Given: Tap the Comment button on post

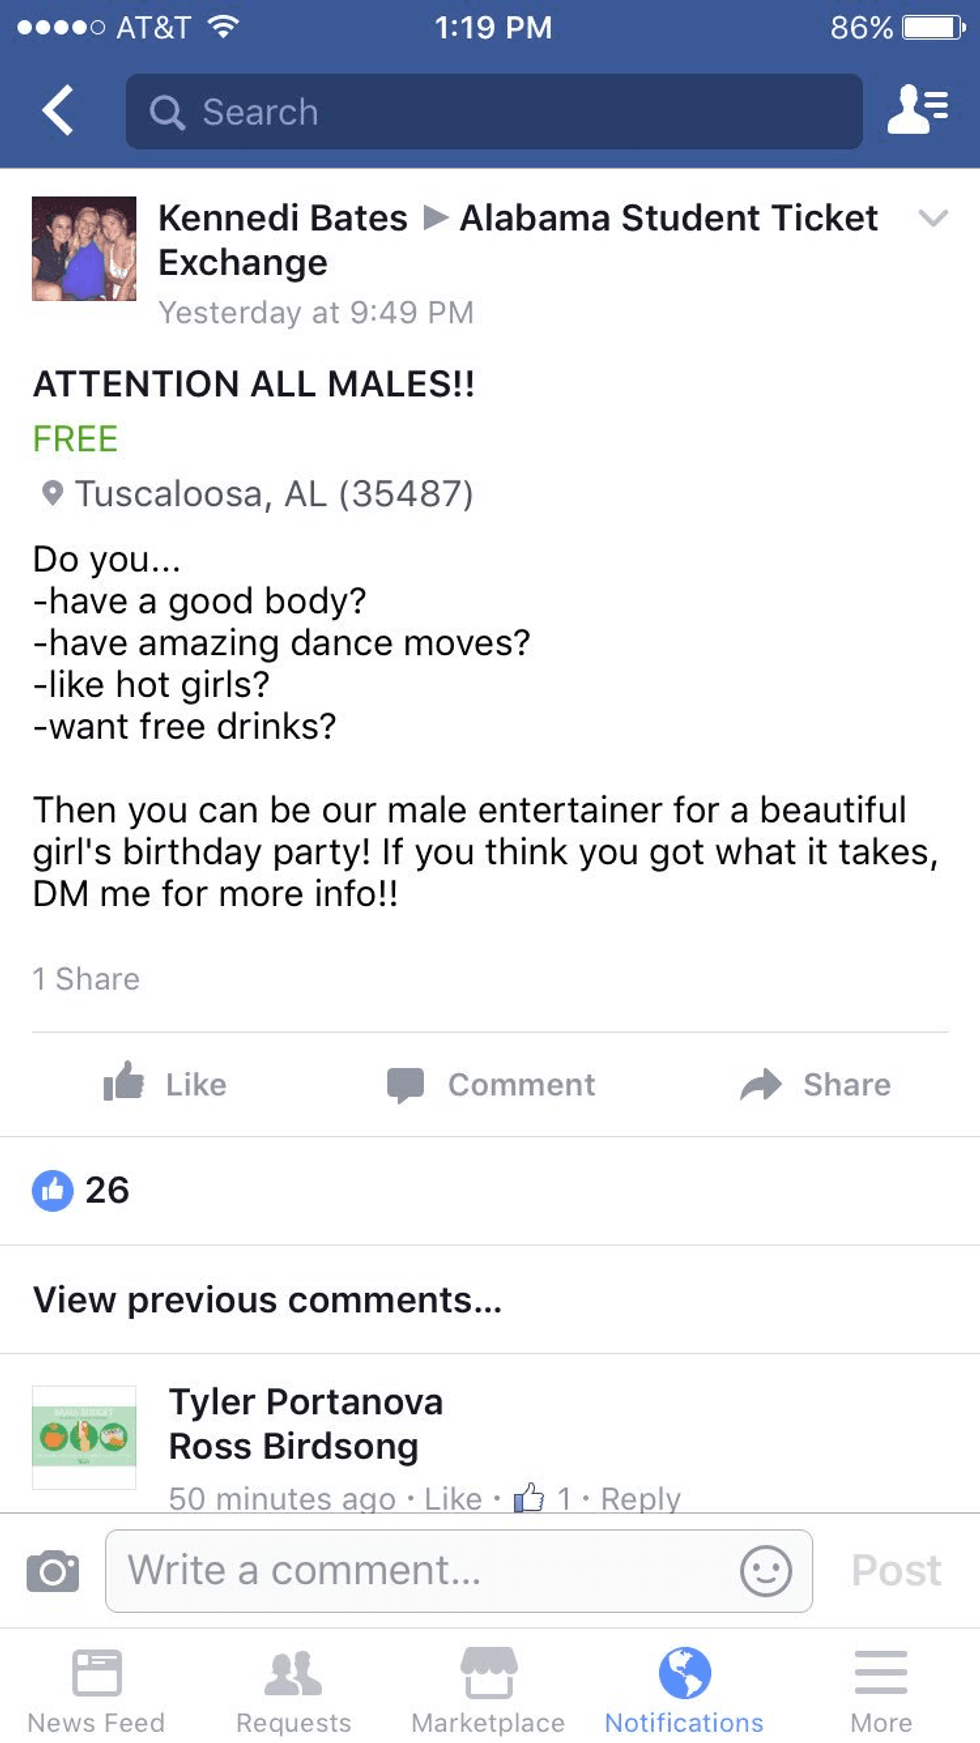Looking at the screenshot, I should 491,1084.
